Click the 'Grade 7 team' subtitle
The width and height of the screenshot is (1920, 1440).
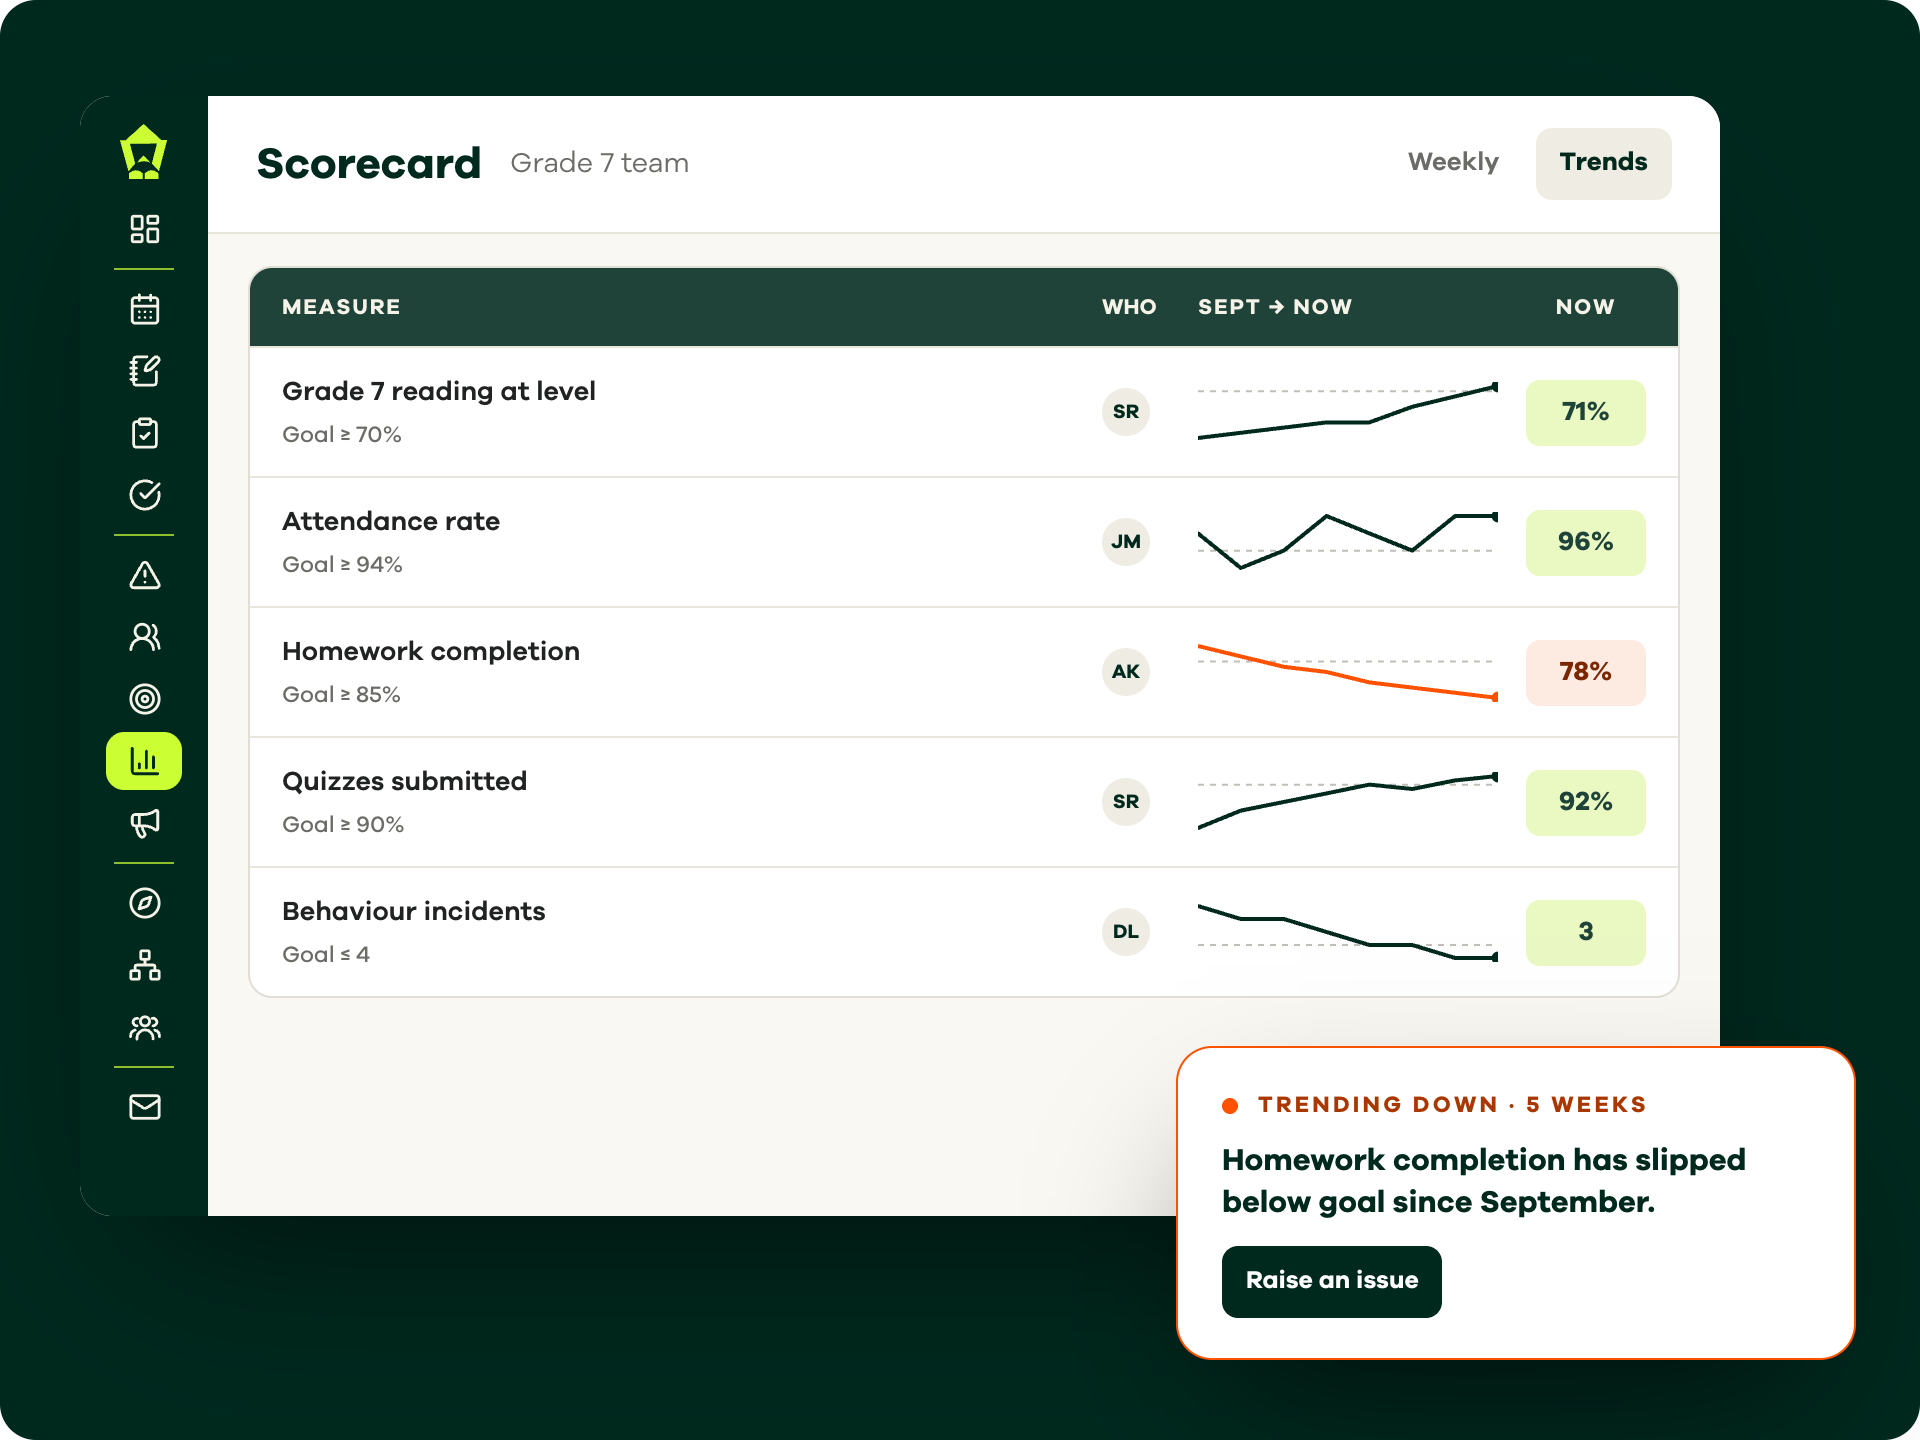[x=599, y=163]
